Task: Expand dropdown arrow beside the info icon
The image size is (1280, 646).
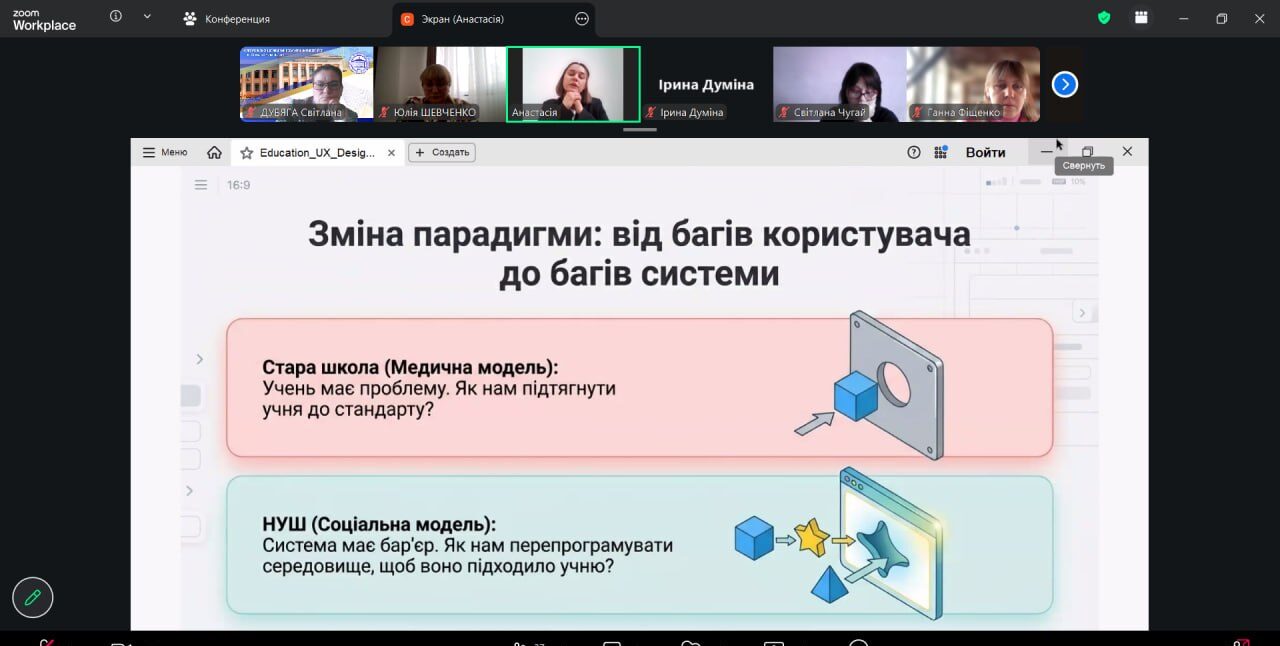Action: point(147,17)
